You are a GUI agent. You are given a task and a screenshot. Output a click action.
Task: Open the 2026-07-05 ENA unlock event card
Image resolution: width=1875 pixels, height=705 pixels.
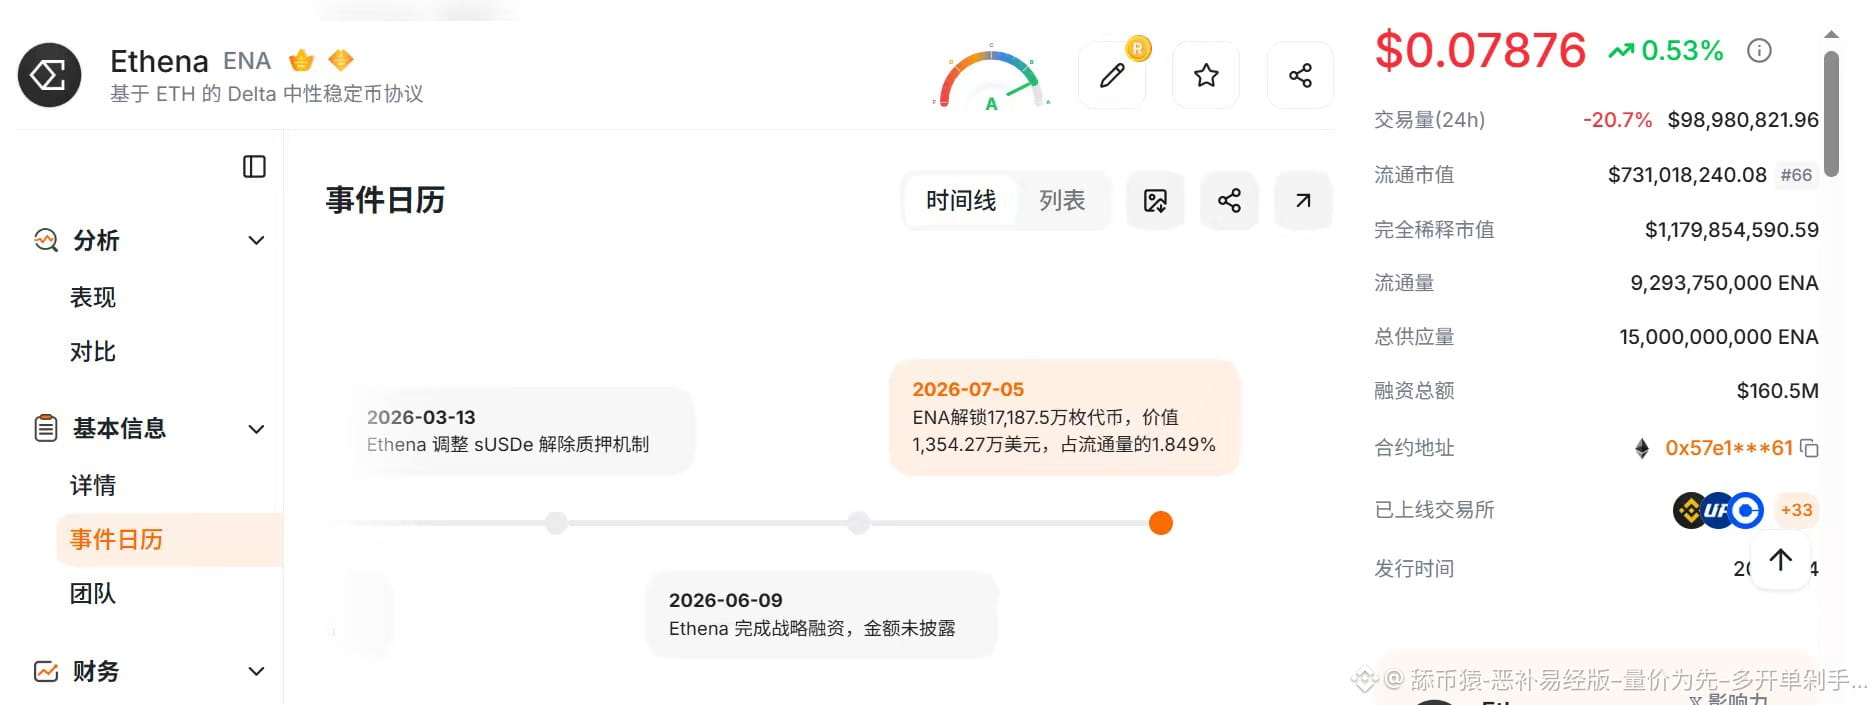(1065, 417)
